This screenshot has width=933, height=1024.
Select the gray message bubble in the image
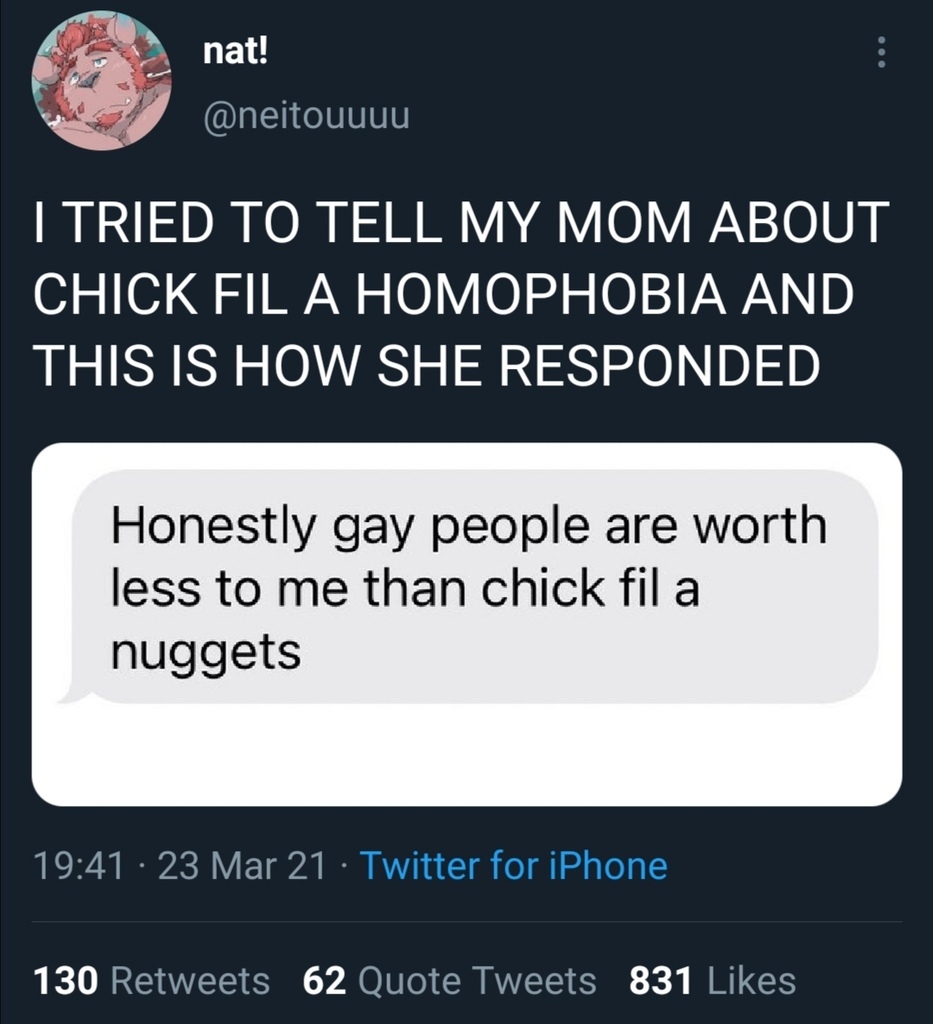(x=468, y=586)
